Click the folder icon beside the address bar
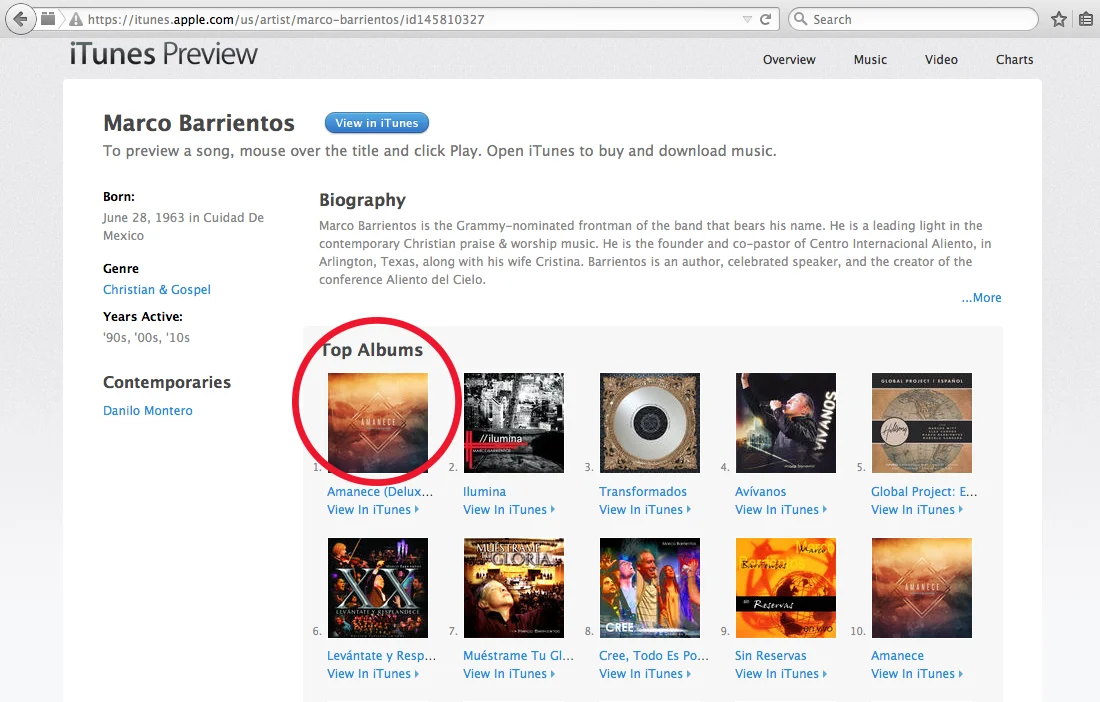1100x702 pixels. (x=48, y=19)
